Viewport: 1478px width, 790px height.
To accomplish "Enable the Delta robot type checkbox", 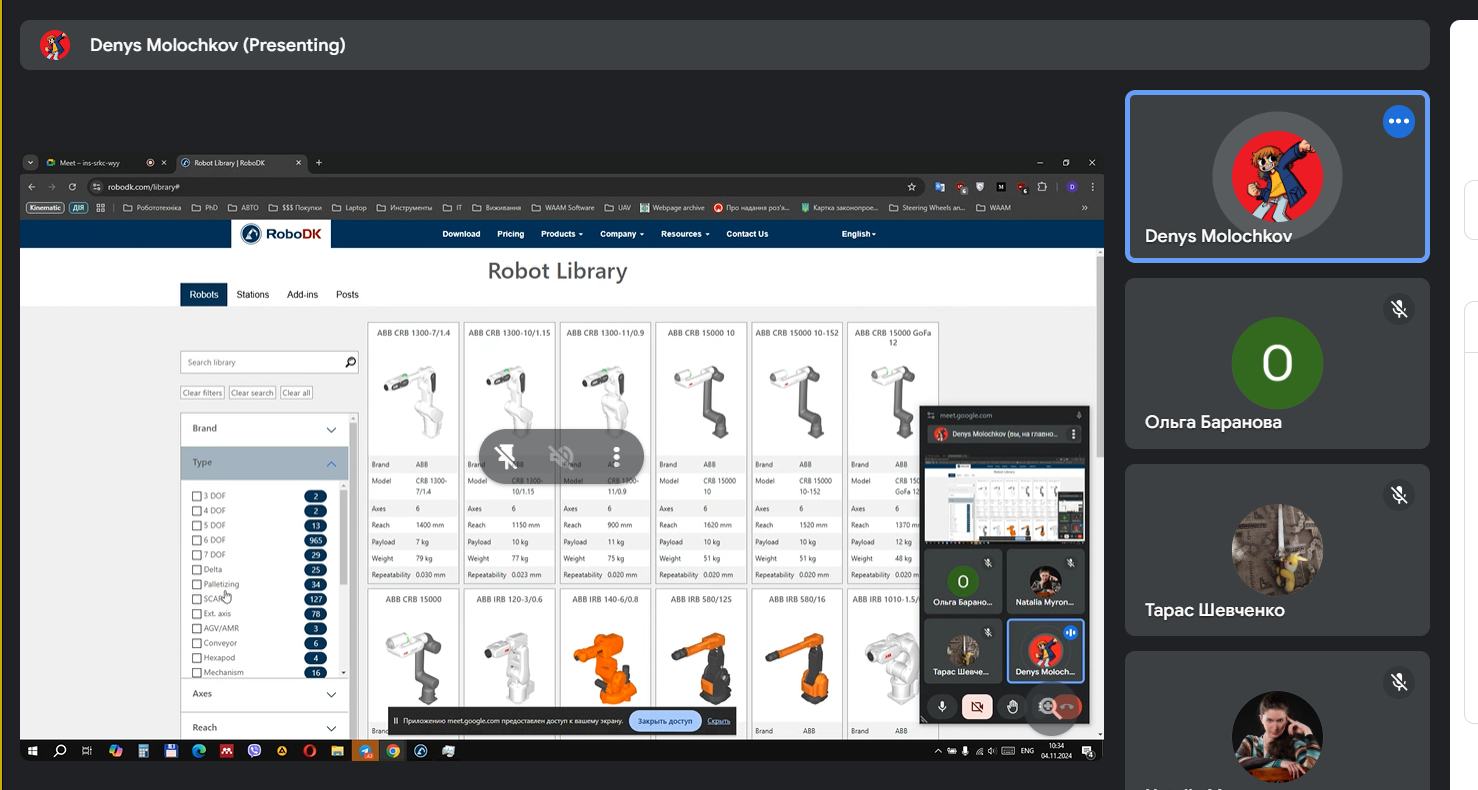I will point(197,570).
